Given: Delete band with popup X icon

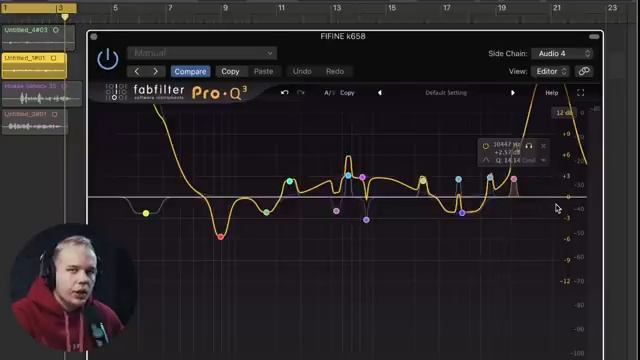Looking at the screenshot, I should coord(543,146).
